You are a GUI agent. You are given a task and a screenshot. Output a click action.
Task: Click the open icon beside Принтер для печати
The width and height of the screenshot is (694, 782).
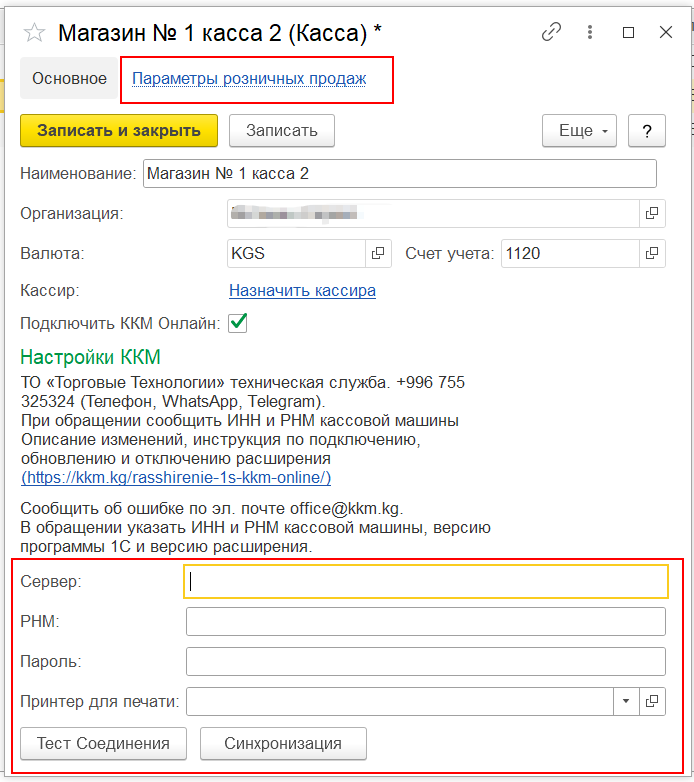tap(652, 702)
